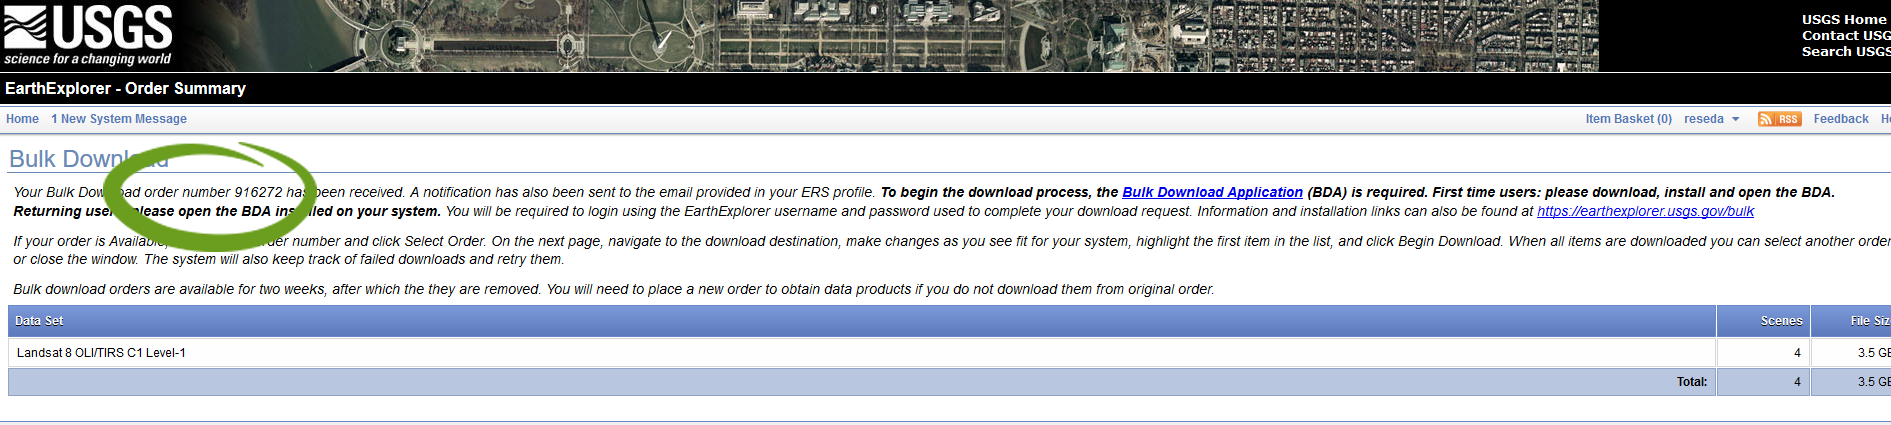This screenshot has height=425, width=1891.
Task: Click the Scenes column header
Action: (x=1781, y=321)
